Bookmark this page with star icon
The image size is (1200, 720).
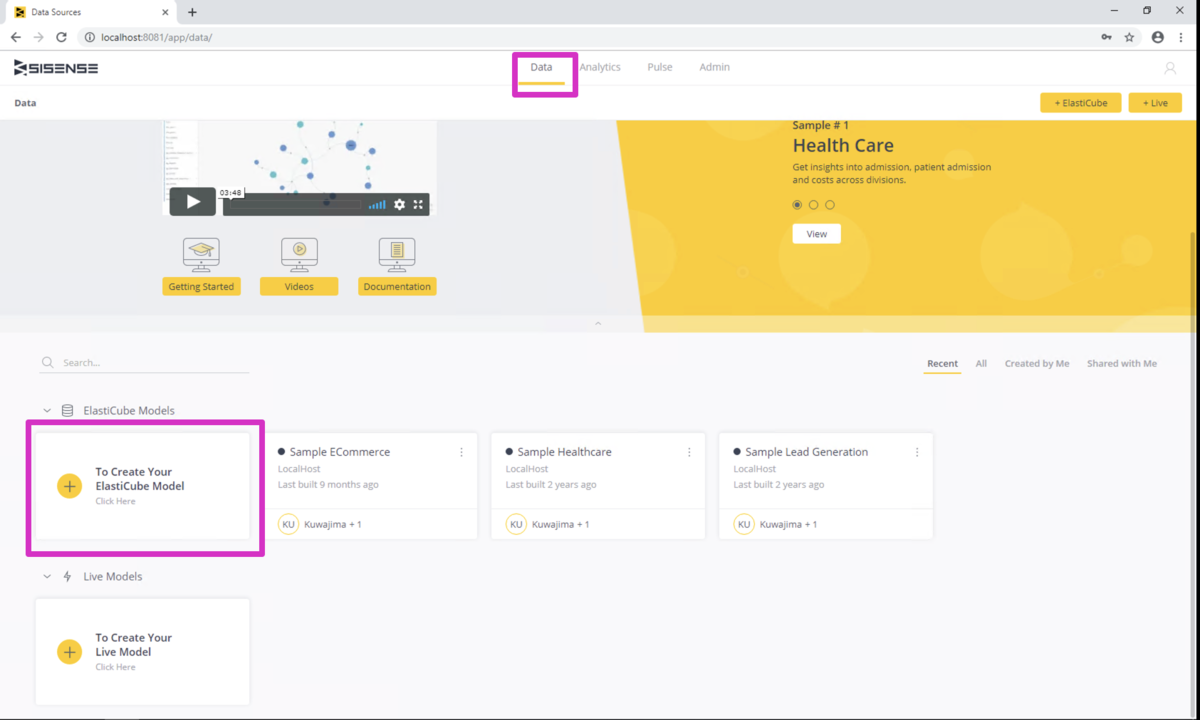(x=1129, y=37)
